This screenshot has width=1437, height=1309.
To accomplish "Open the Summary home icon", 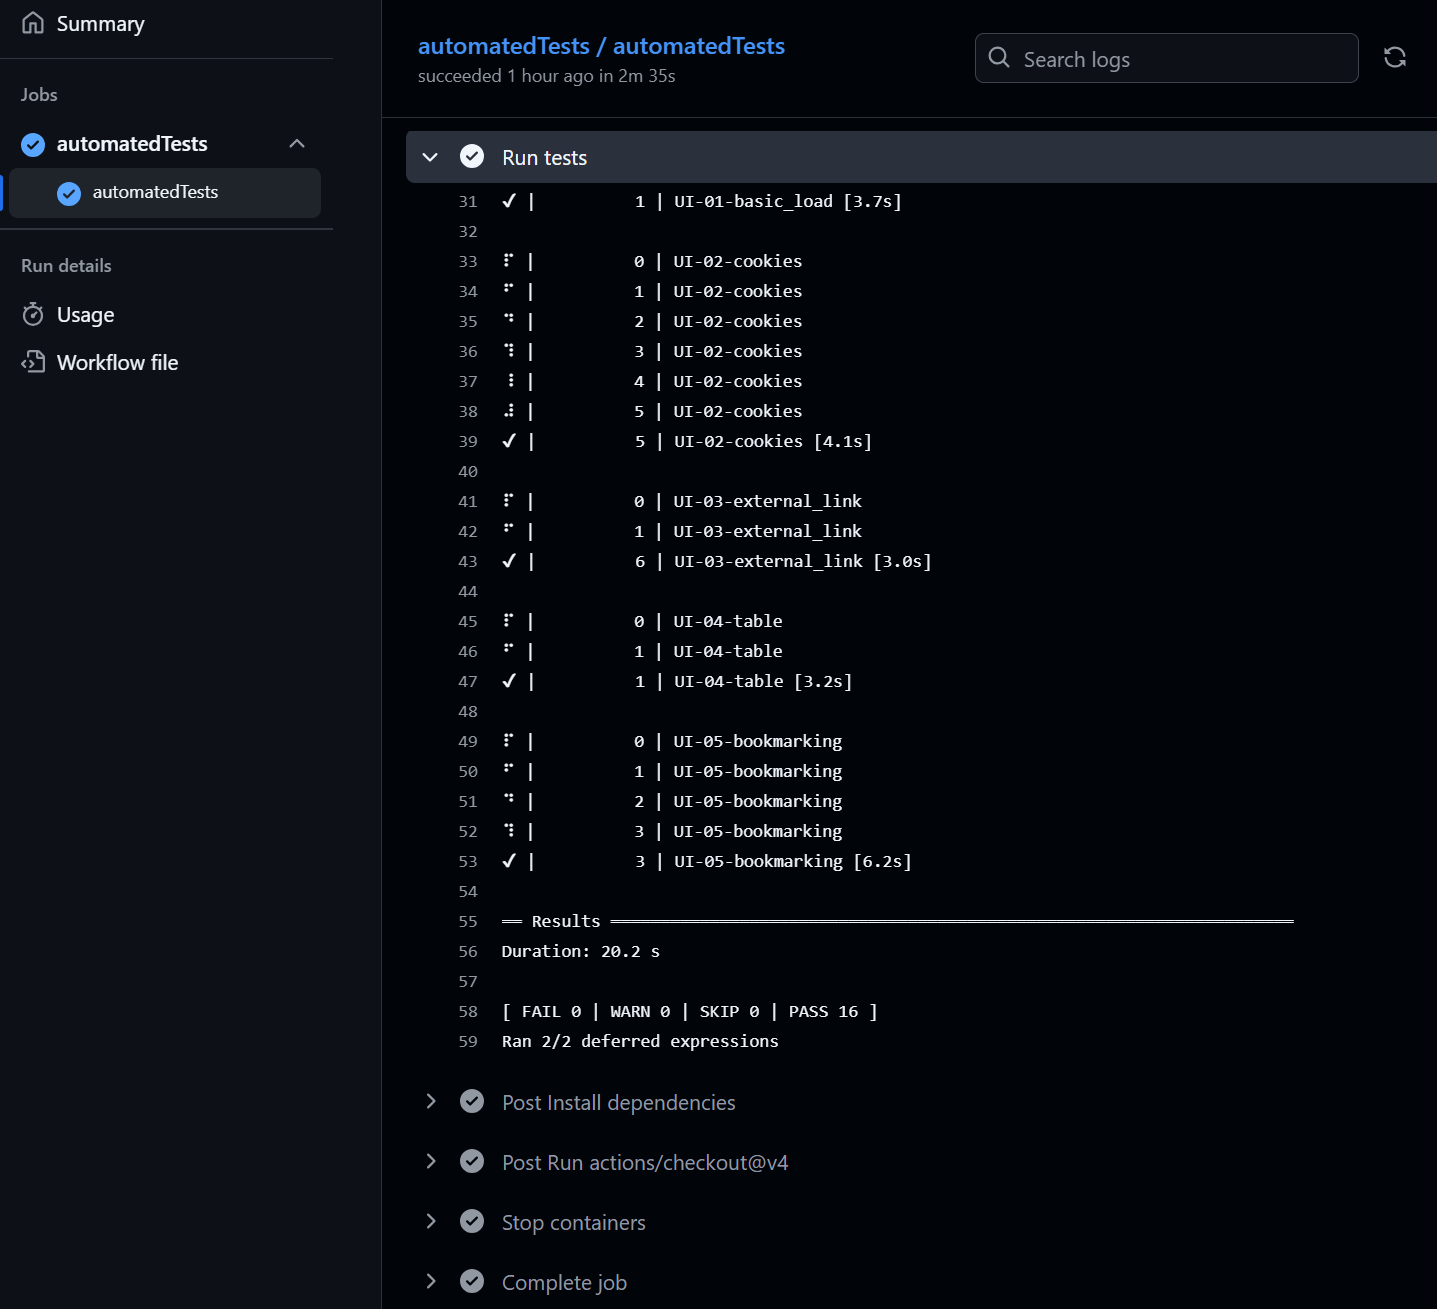I will 33,23.
